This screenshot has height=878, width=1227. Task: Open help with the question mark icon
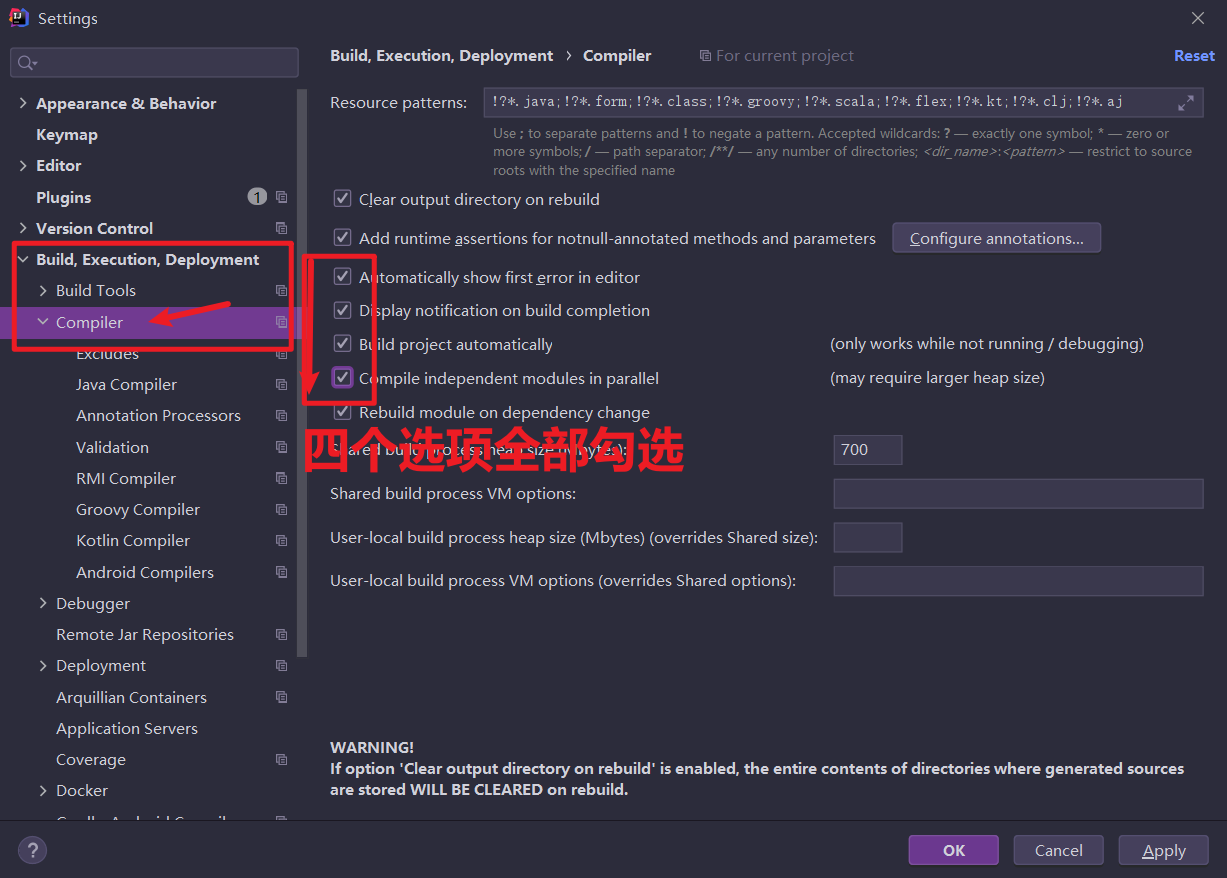(x=32, y=851)
